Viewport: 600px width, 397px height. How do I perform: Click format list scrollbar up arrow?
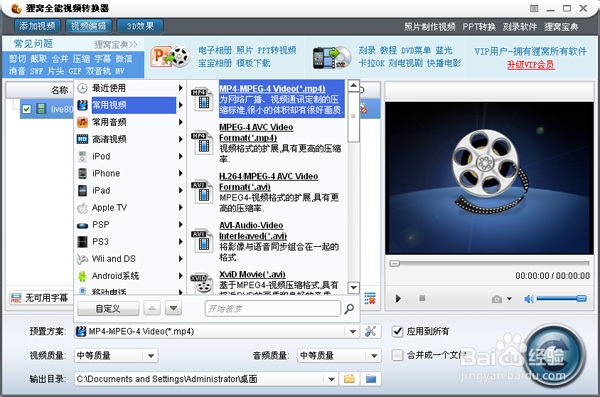(354, 86)
